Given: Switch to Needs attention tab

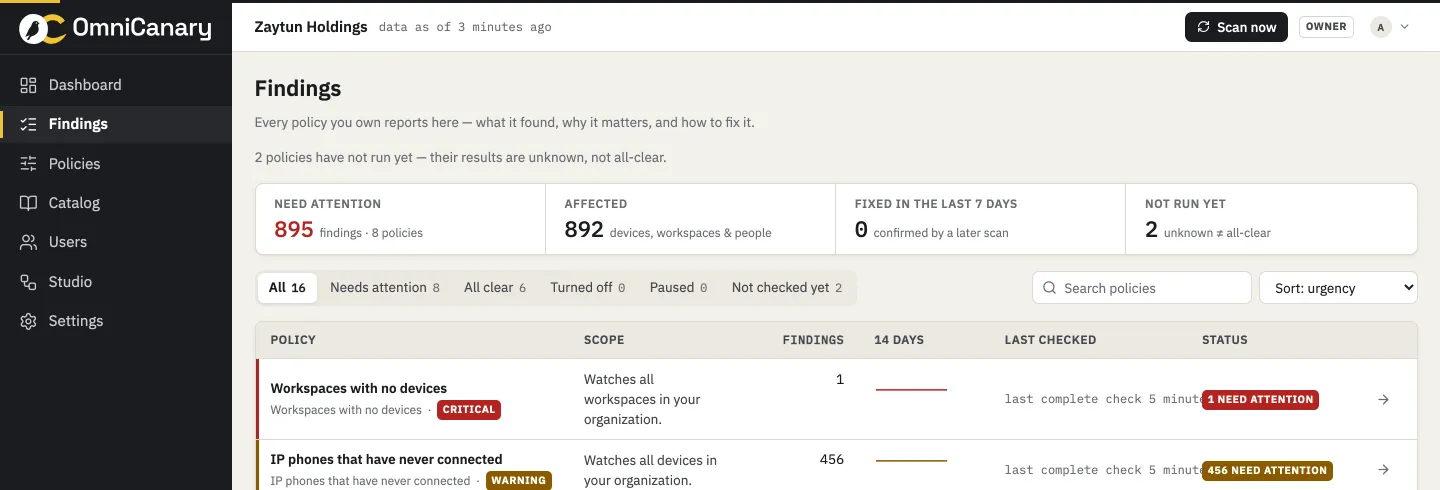Looking at the screenshot, I should (x=385, y=288).
